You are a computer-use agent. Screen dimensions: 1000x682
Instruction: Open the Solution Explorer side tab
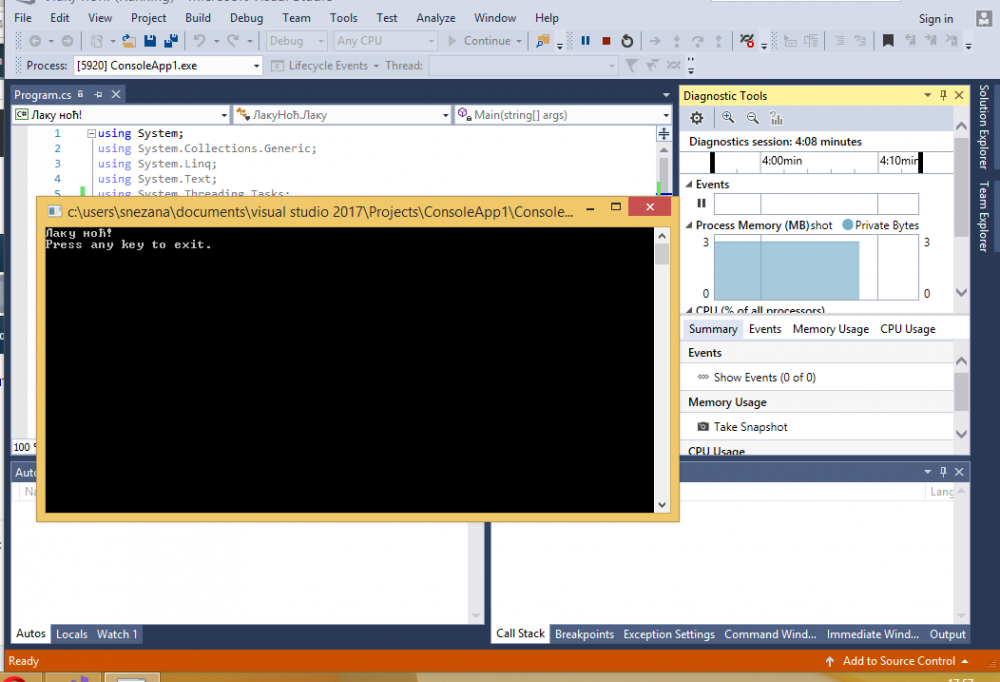coord(984,126)
